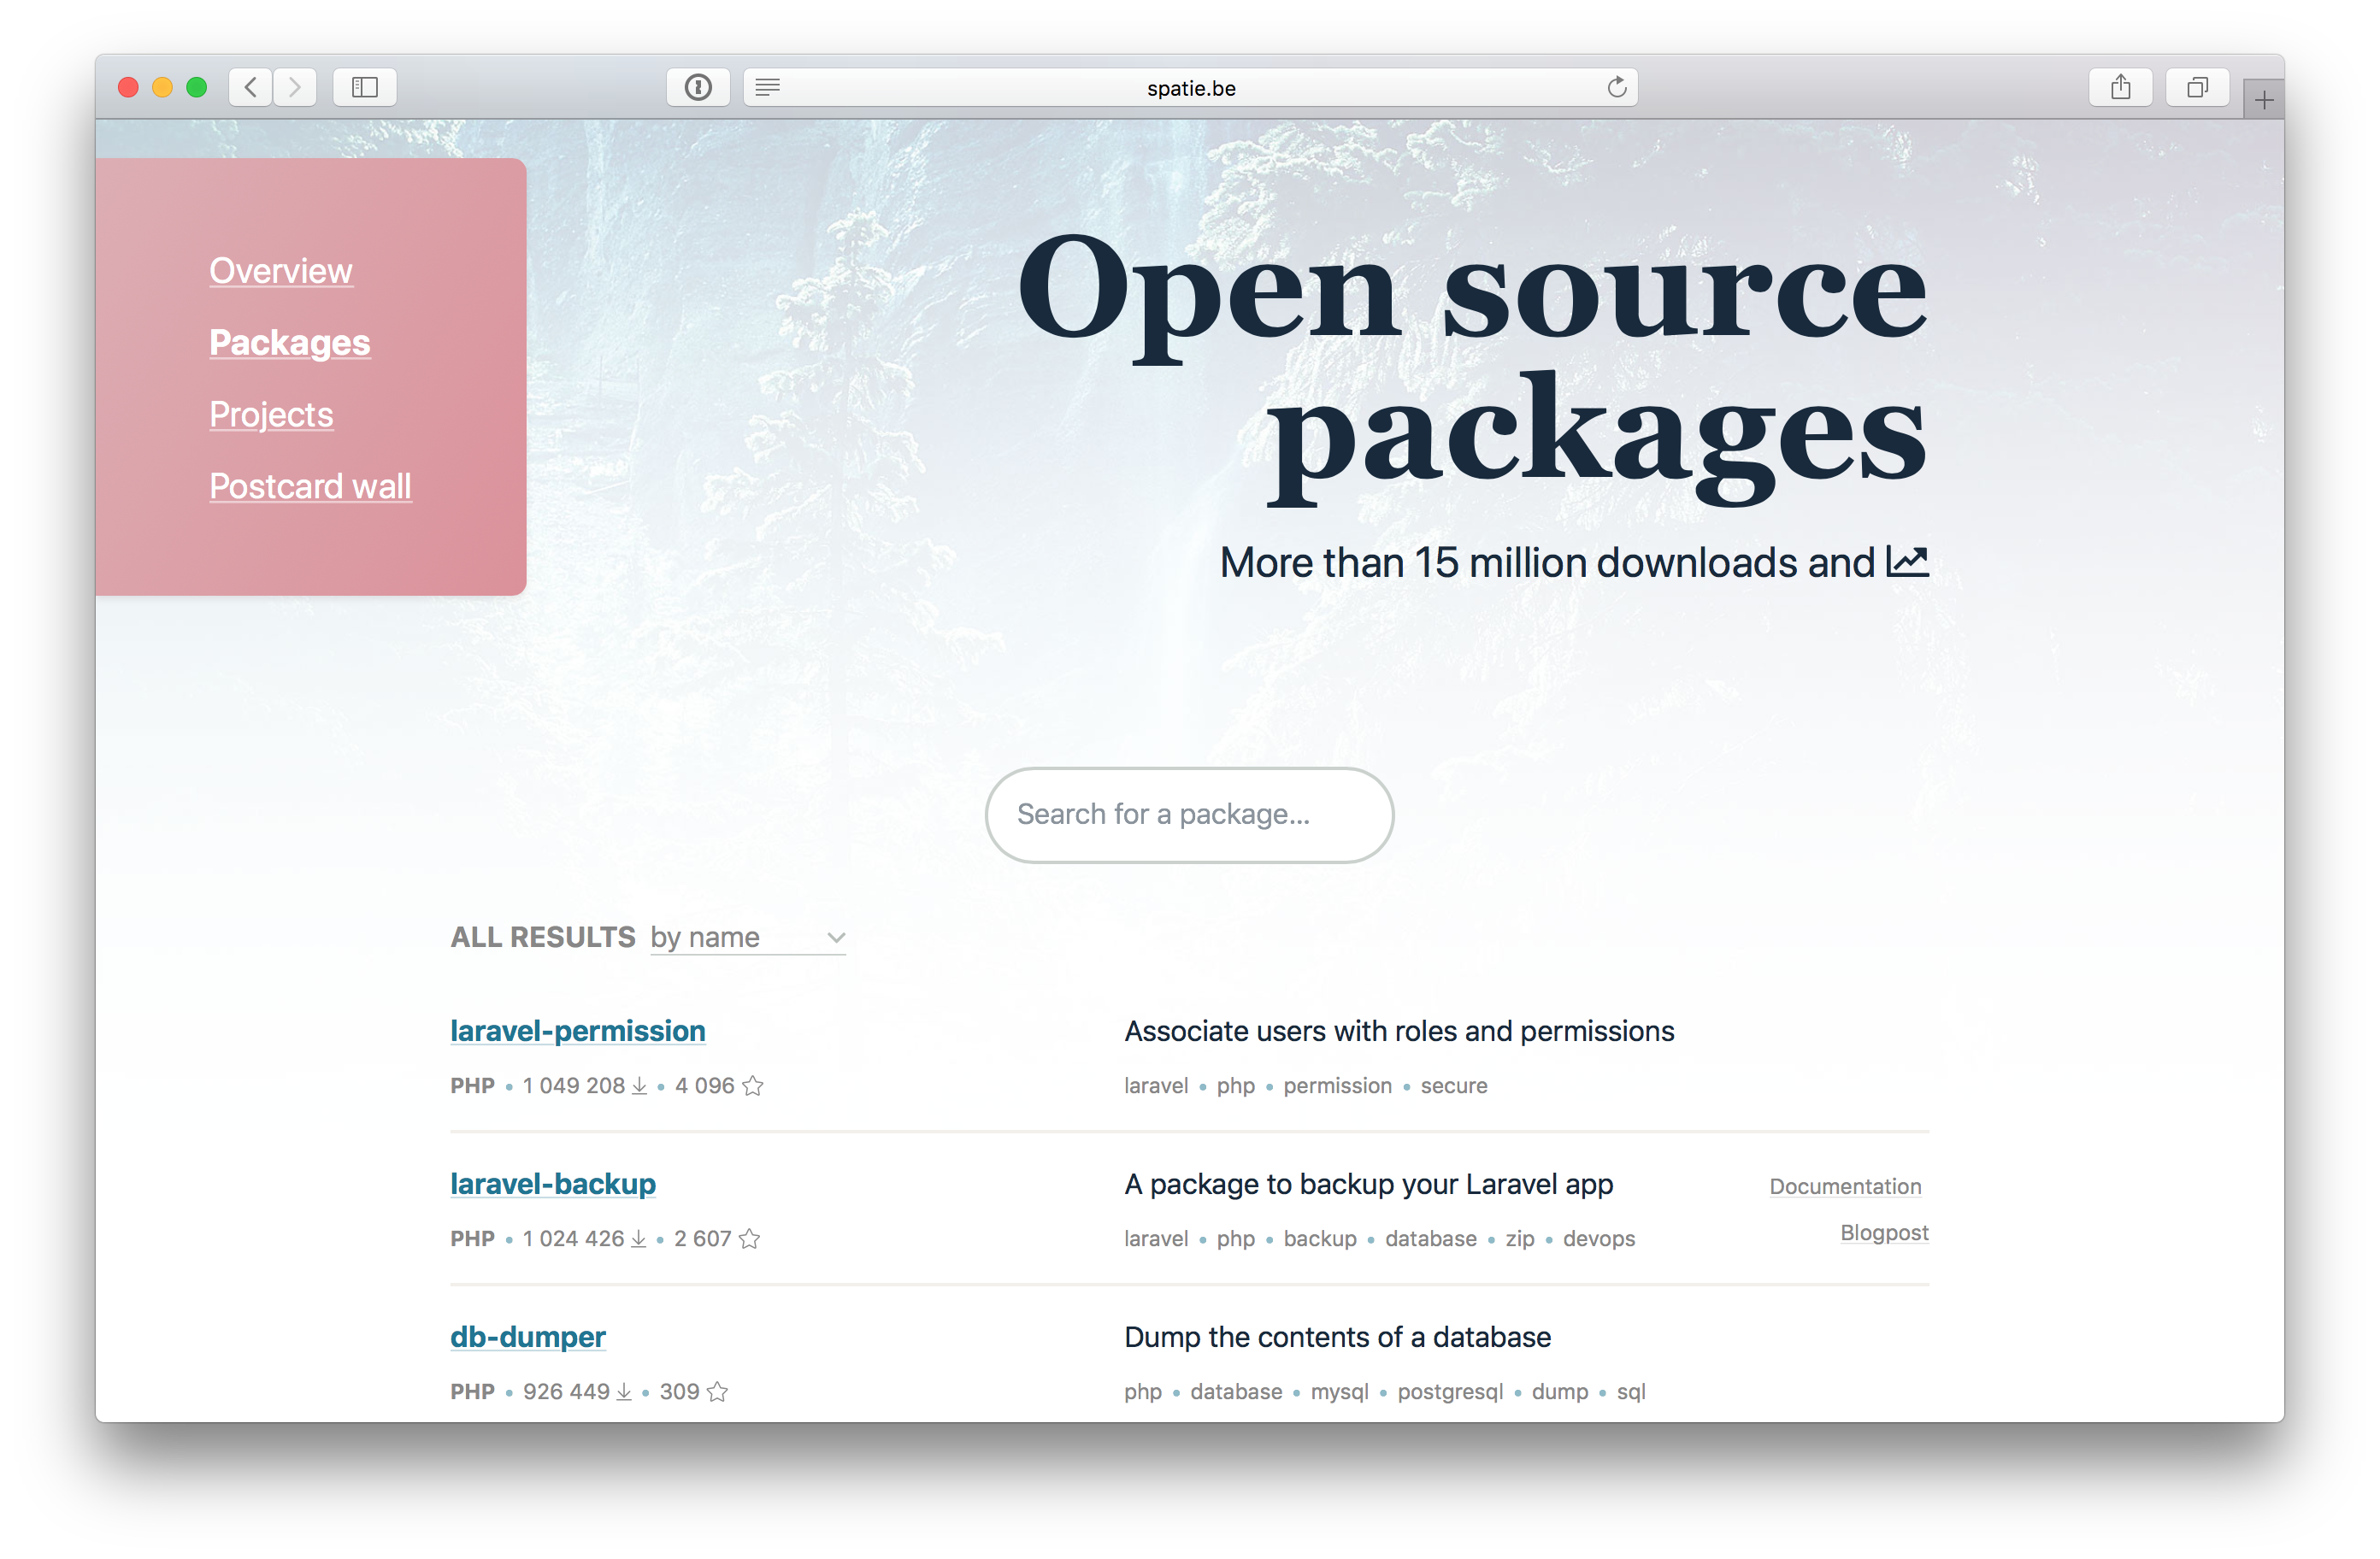Open laravel-backup Blogpost link
This screenshot has height=1559, width=2380.
point(1884,1233)
